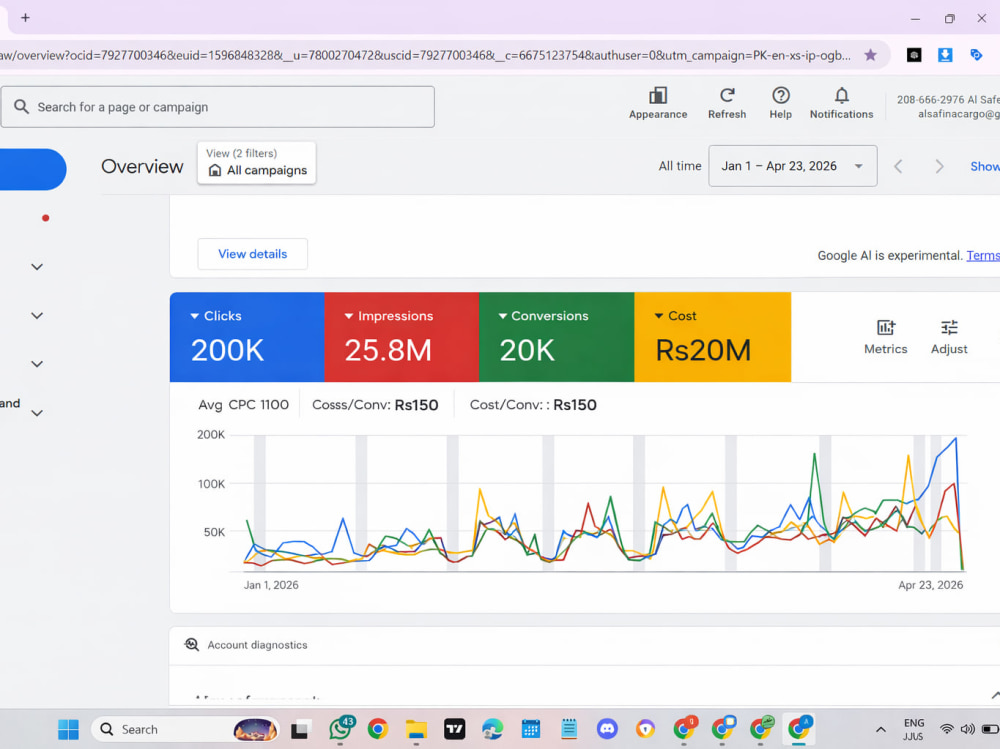Click the dark square extension icon in browser toolbar
The width and height of the screenshot is (1000, 749).
[914, 55]
